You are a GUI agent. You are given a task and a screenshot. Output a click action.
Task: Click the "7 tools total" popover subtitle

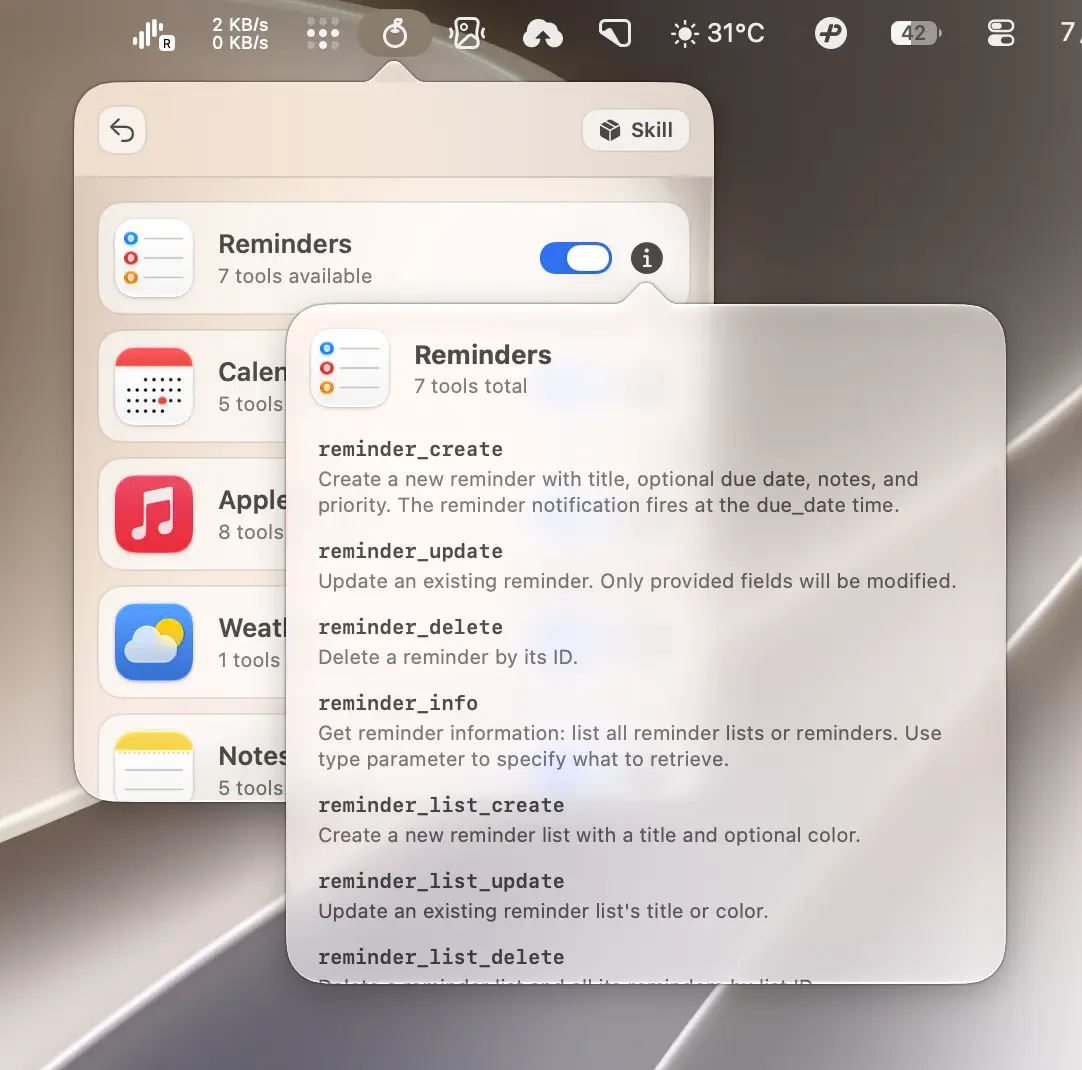click(x=471, y=386)
